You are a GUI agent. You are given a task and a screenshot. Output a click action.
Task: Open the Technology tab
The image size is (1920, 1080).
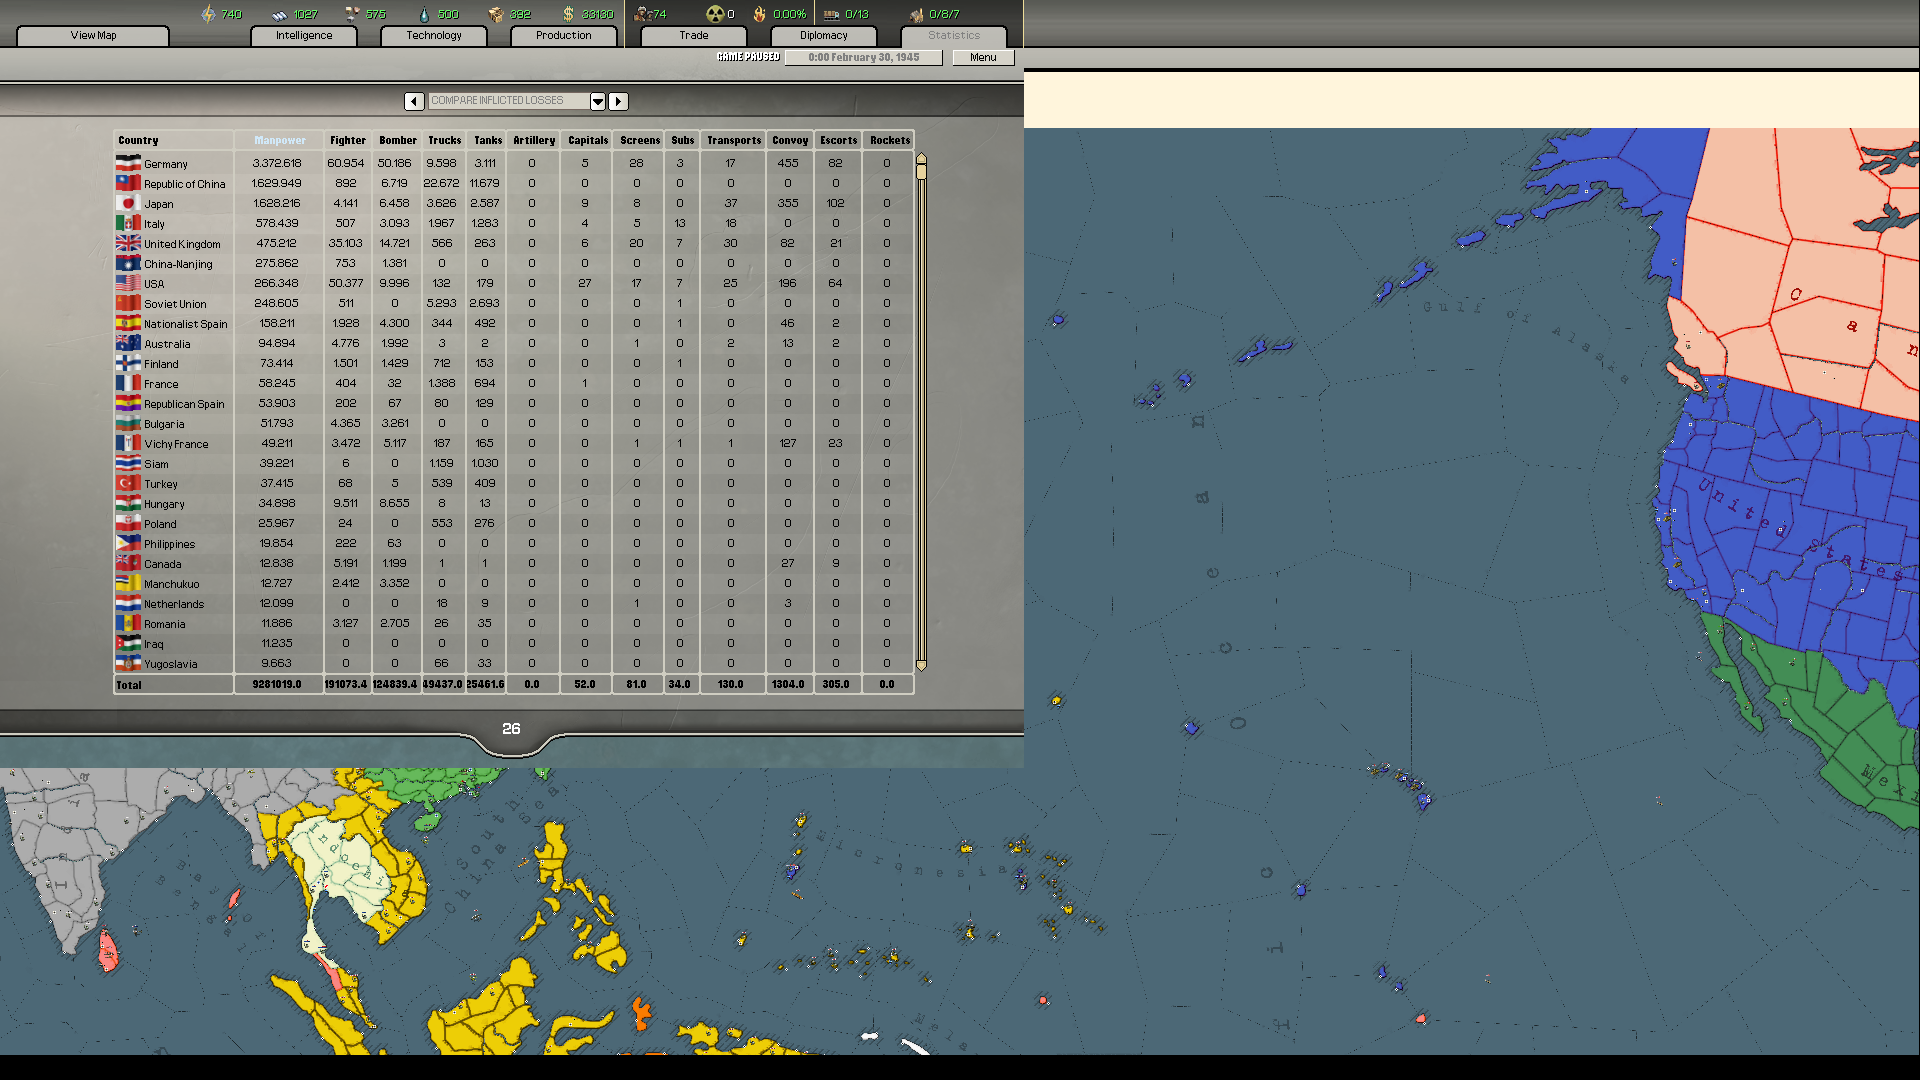(x=433, y=35)
